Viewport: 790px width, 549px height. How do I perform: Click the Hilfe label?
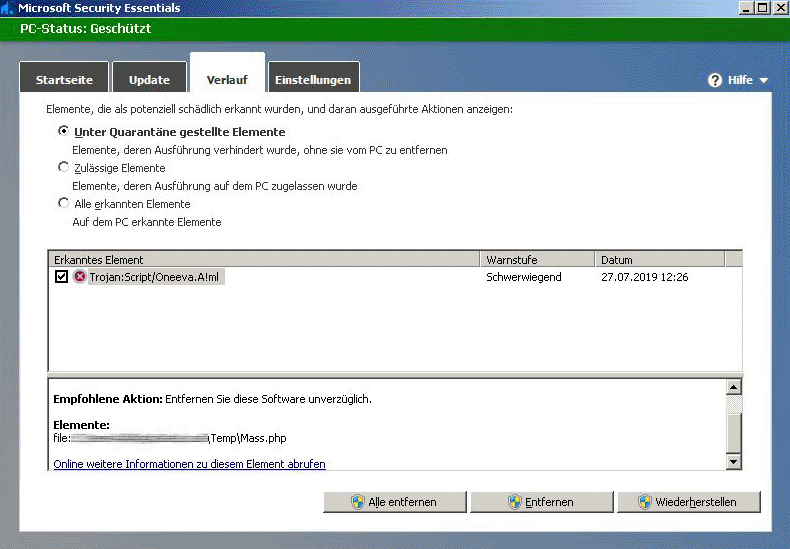(x=740, y=80)
